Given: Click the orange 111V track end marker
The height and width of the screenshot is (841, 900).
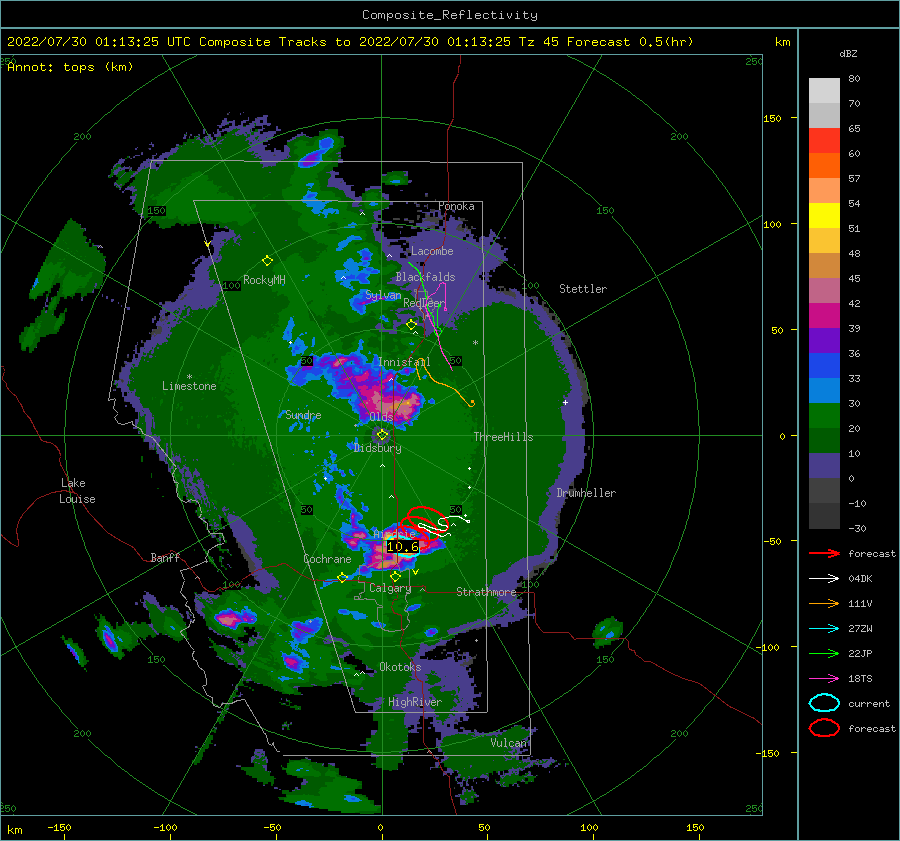Looking at the screenshot, I should point(472,402).
